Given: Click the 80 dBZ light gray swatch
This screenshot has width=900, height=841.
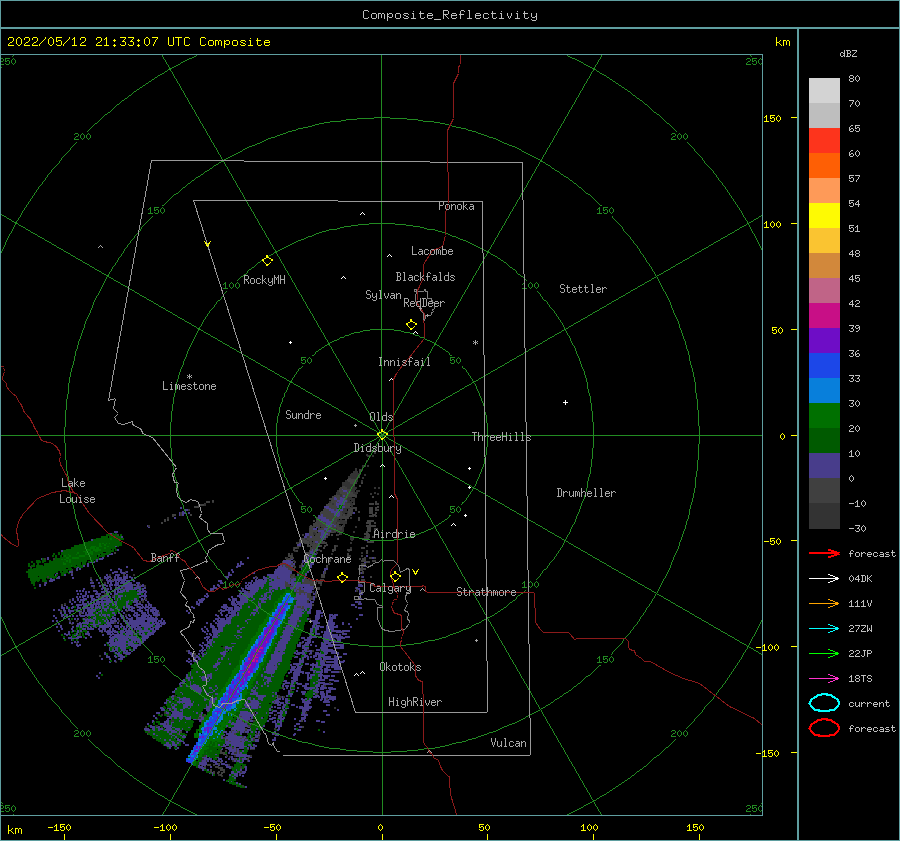Looking at the screenshot, I should click(824, 91).
